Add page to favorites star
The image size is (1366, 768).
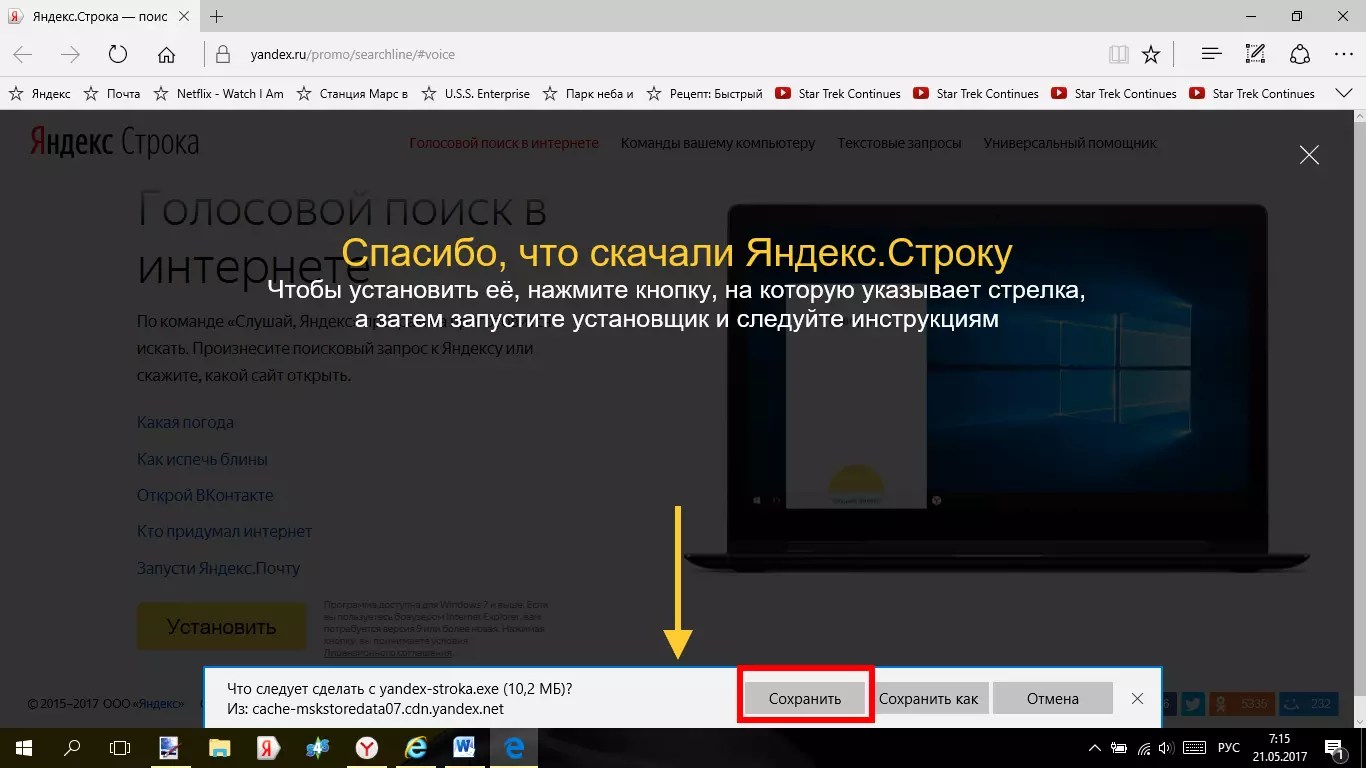pos(1151,54)
